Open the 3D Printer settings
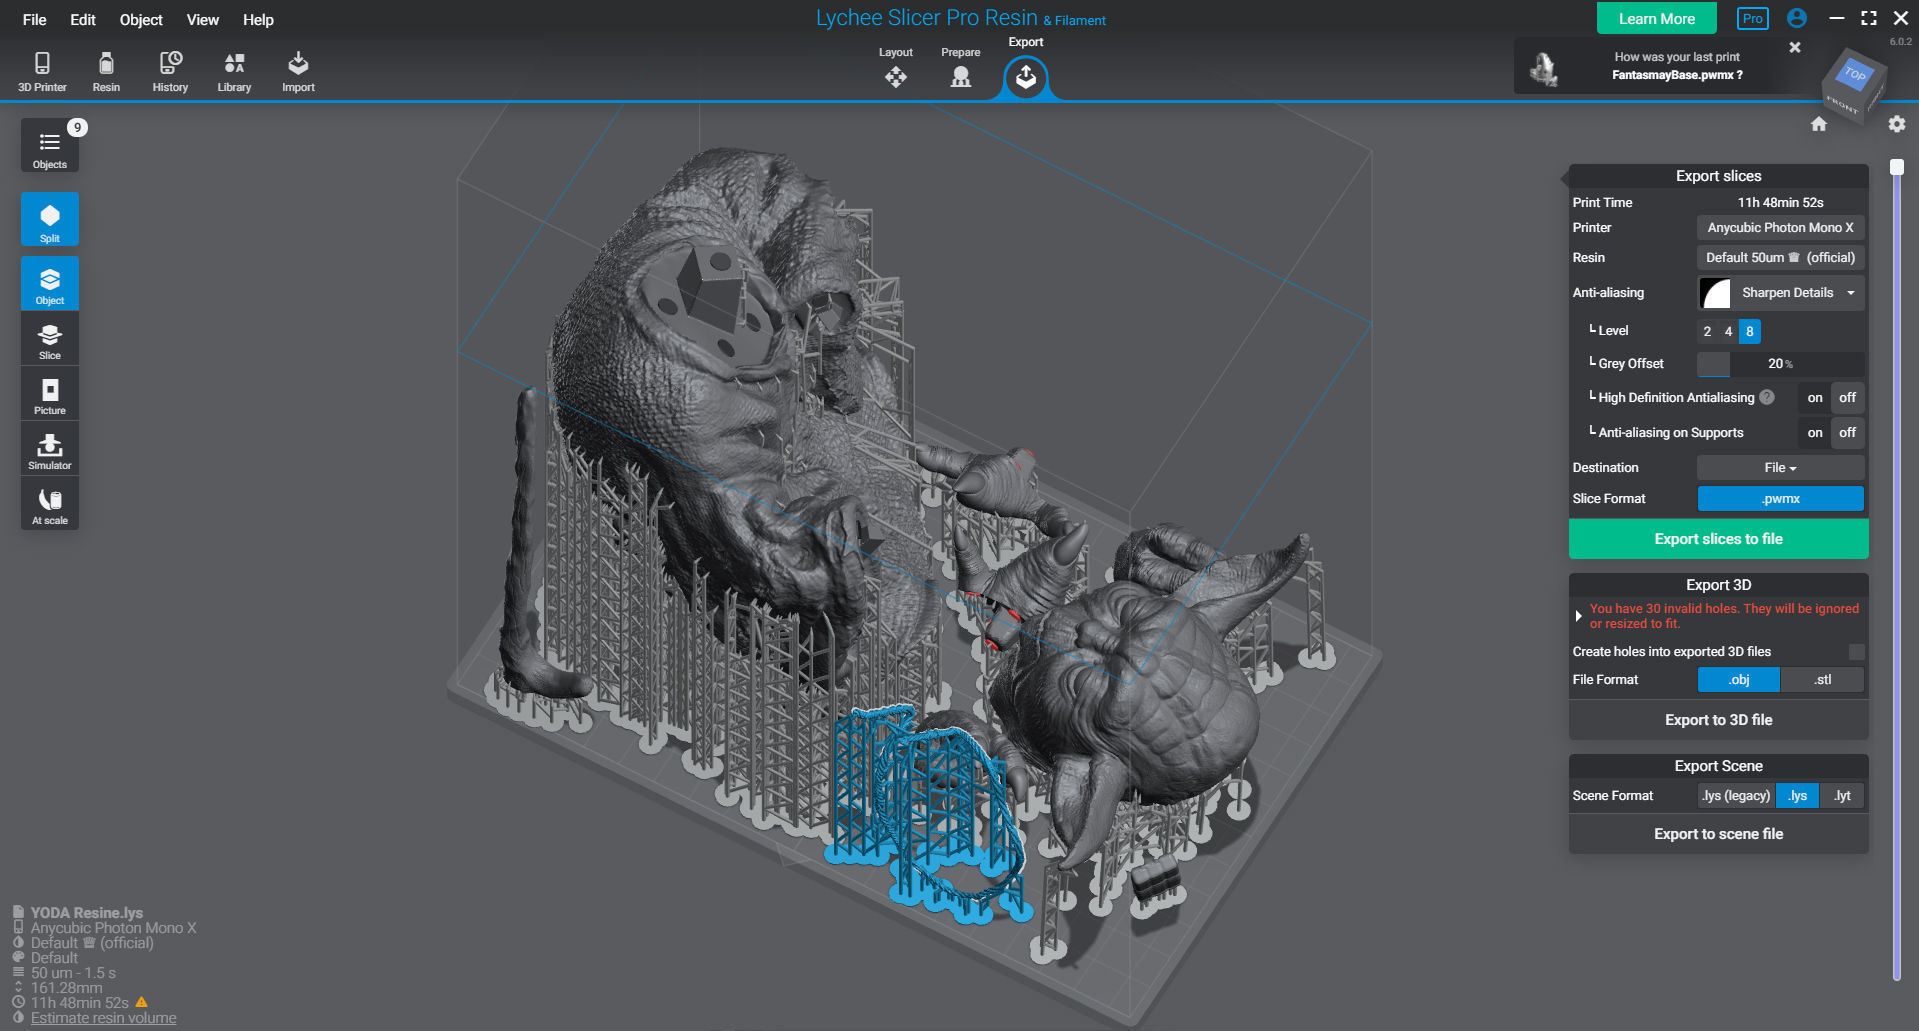 point(42,72)
